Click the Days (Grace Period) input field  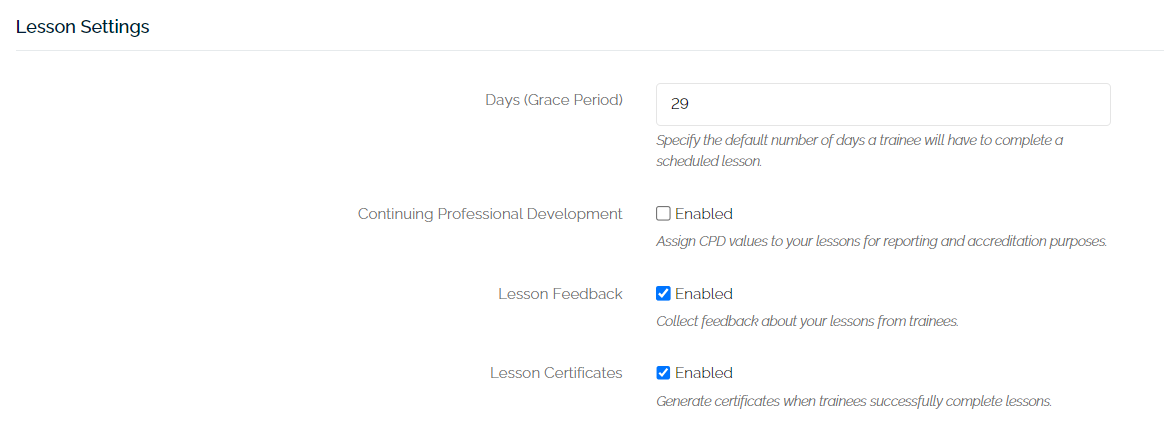pos(882,104)
